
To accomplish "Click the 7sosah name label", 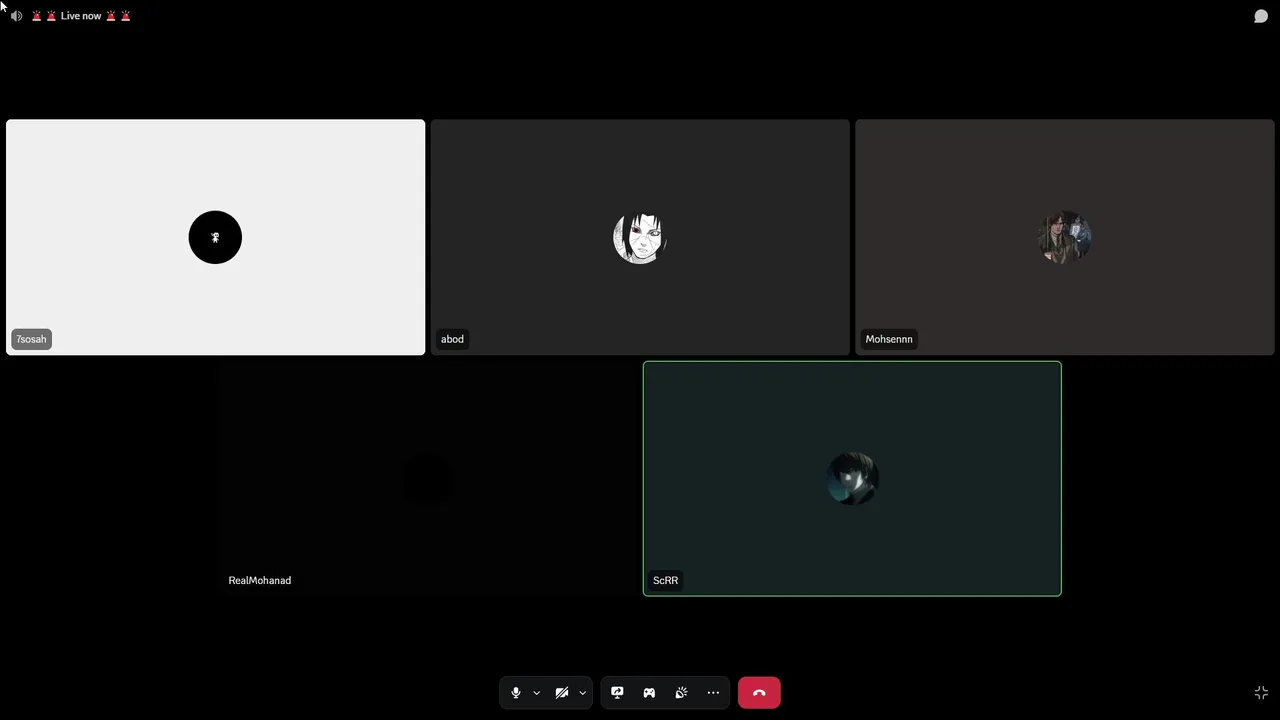I will click(31, 339).
